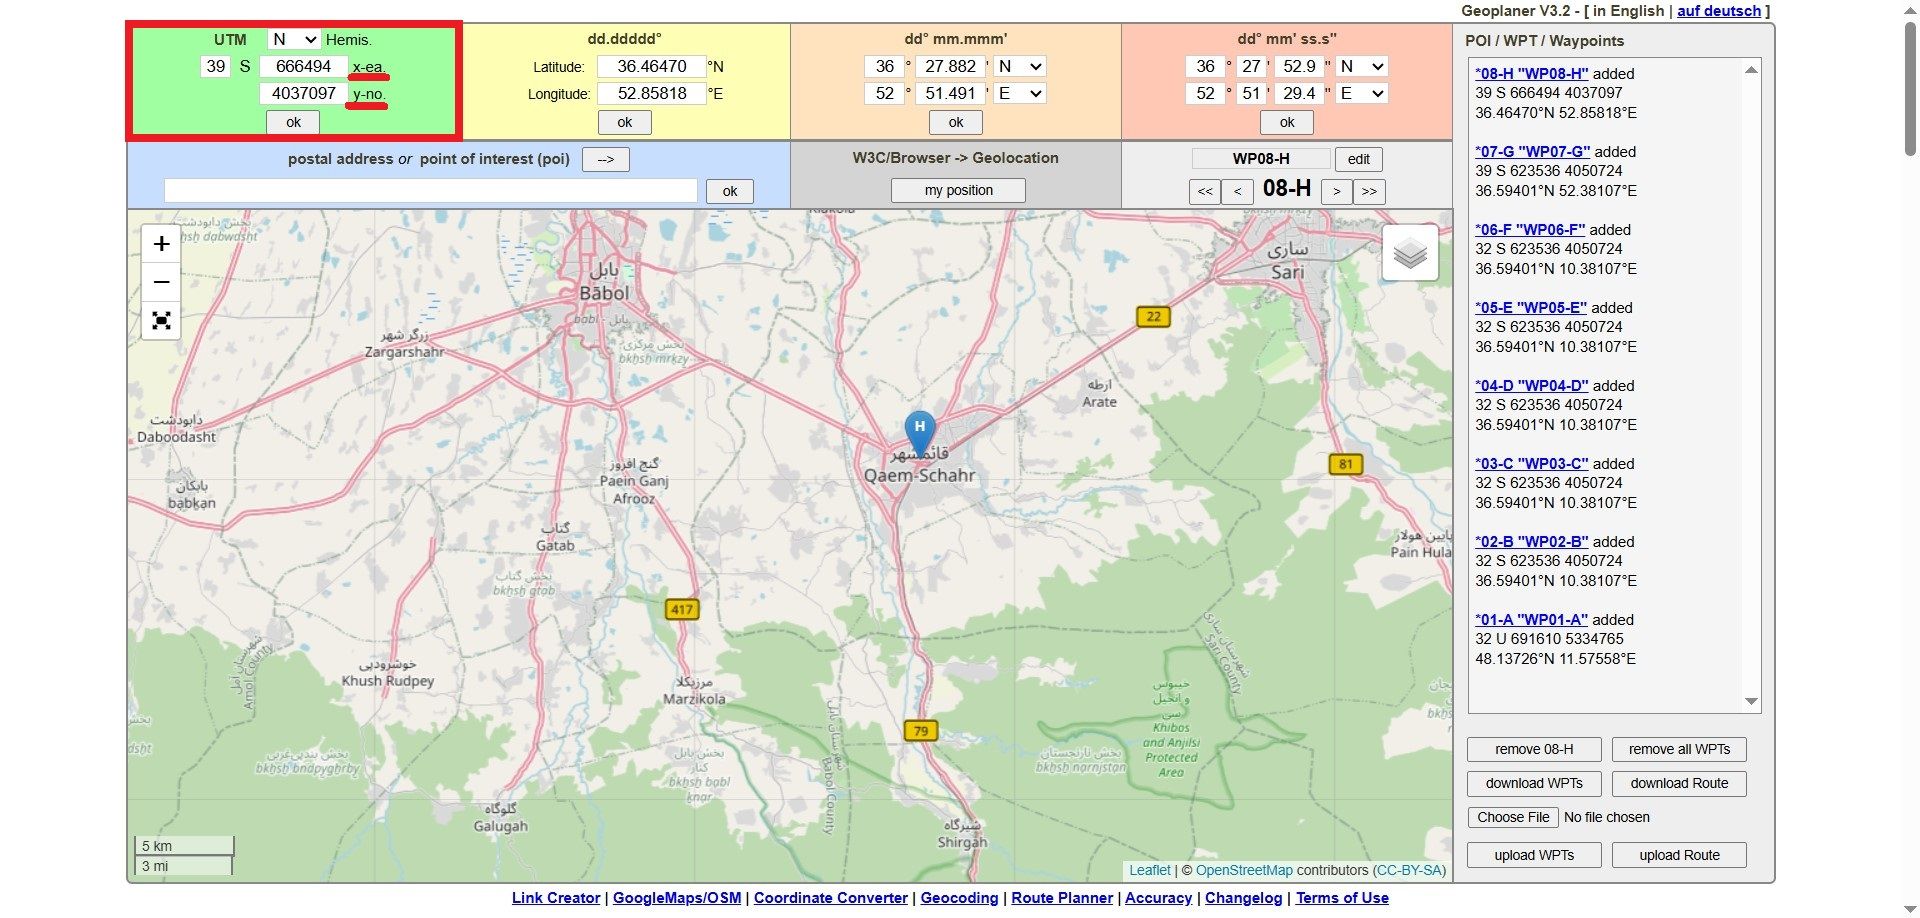Open the E/W dropdown in dd° mm' ss.s" panel
This screenshot has height=918, width=1920.
click(1362, 93)
